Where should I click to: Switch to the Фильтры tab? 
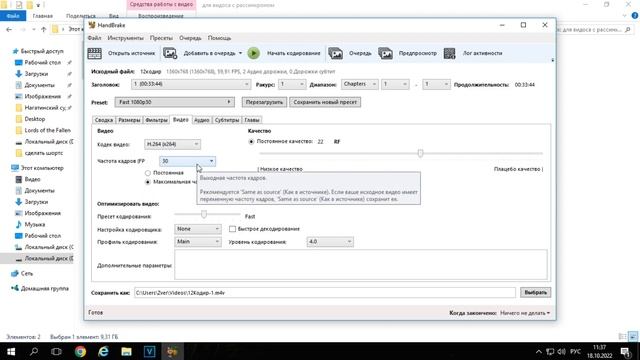coord(156,120)
